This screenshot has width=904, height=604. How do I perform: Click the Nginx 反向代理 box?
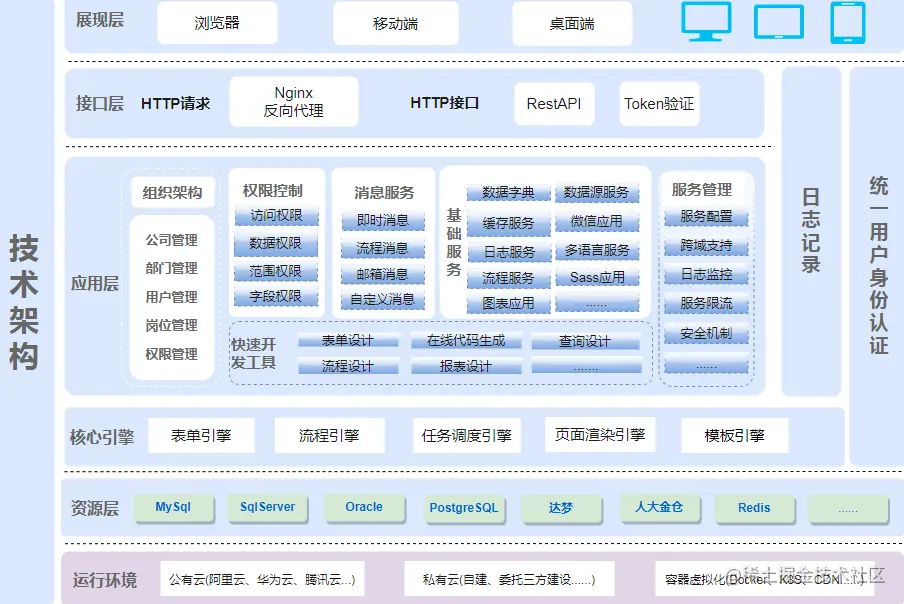pos(293,100)
